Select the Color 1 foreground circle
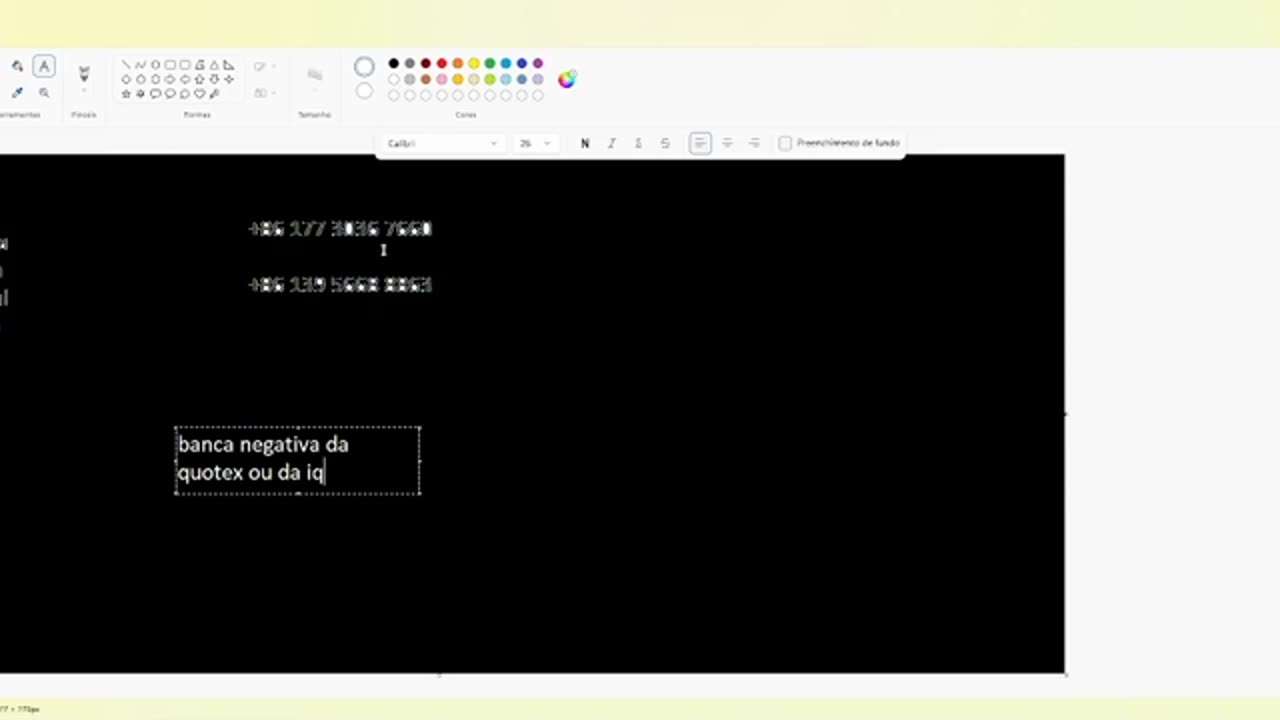1280x720 pixels. coord(364,67)
